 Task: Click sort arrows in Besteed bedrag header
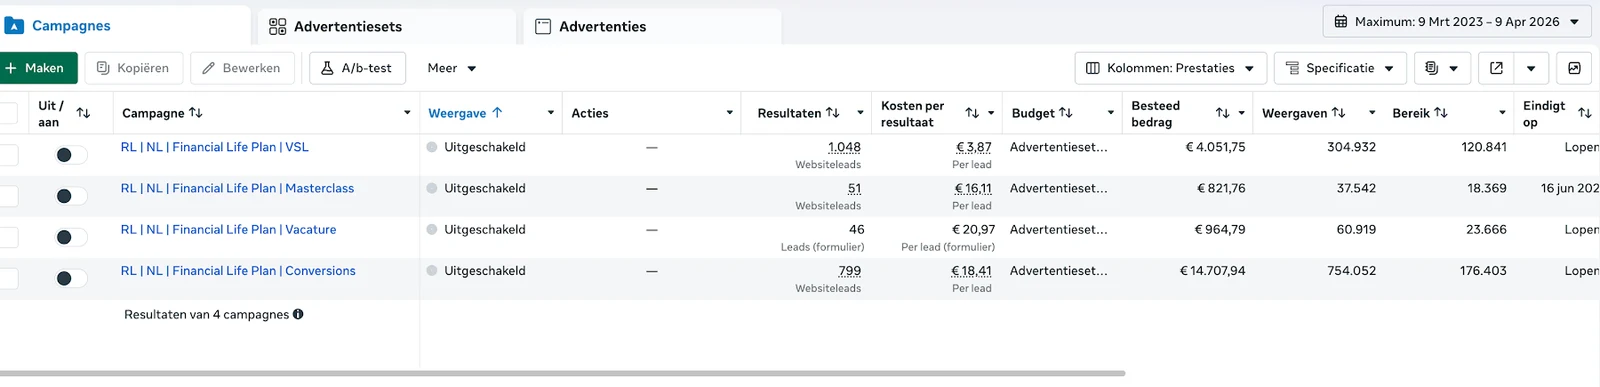click(x=1222, y=113)
